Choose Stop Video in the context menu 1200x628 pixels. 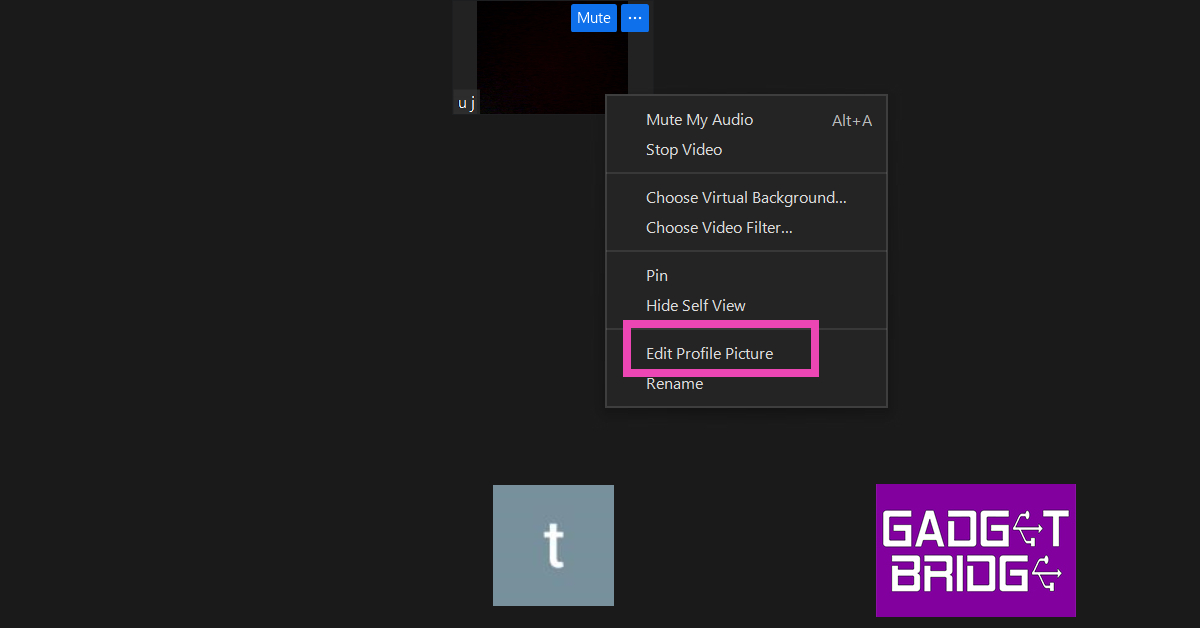(x=684, y=150)
